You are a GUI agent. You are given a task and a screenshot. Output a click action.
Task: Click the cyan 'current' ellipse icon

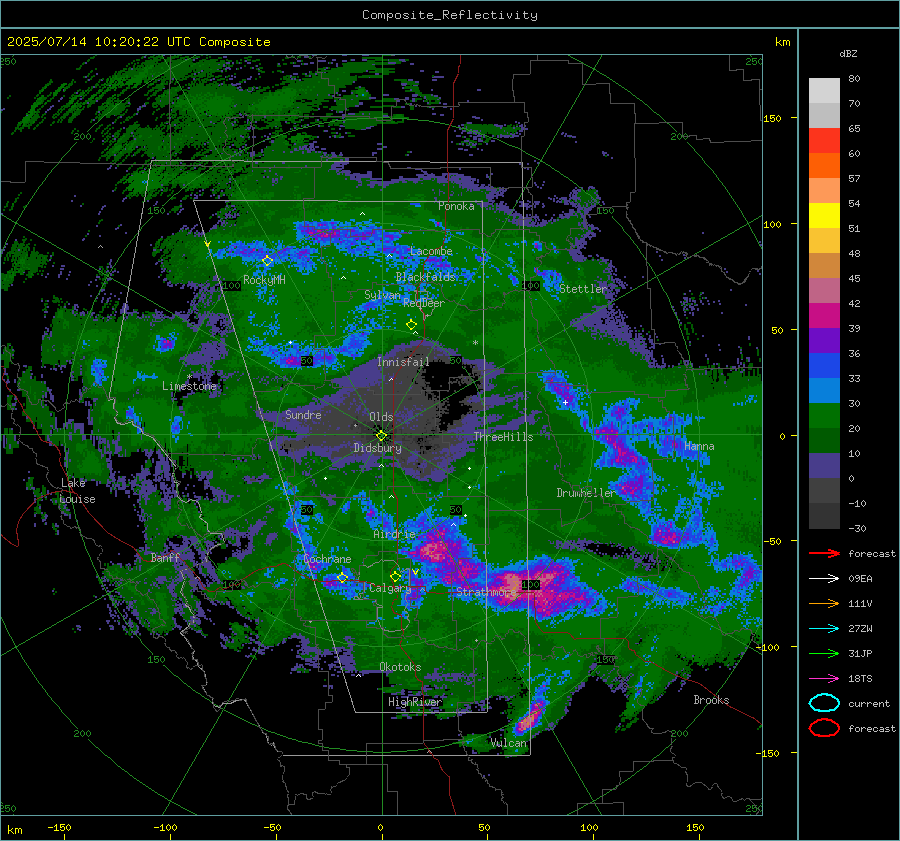(x=824, y=703)
